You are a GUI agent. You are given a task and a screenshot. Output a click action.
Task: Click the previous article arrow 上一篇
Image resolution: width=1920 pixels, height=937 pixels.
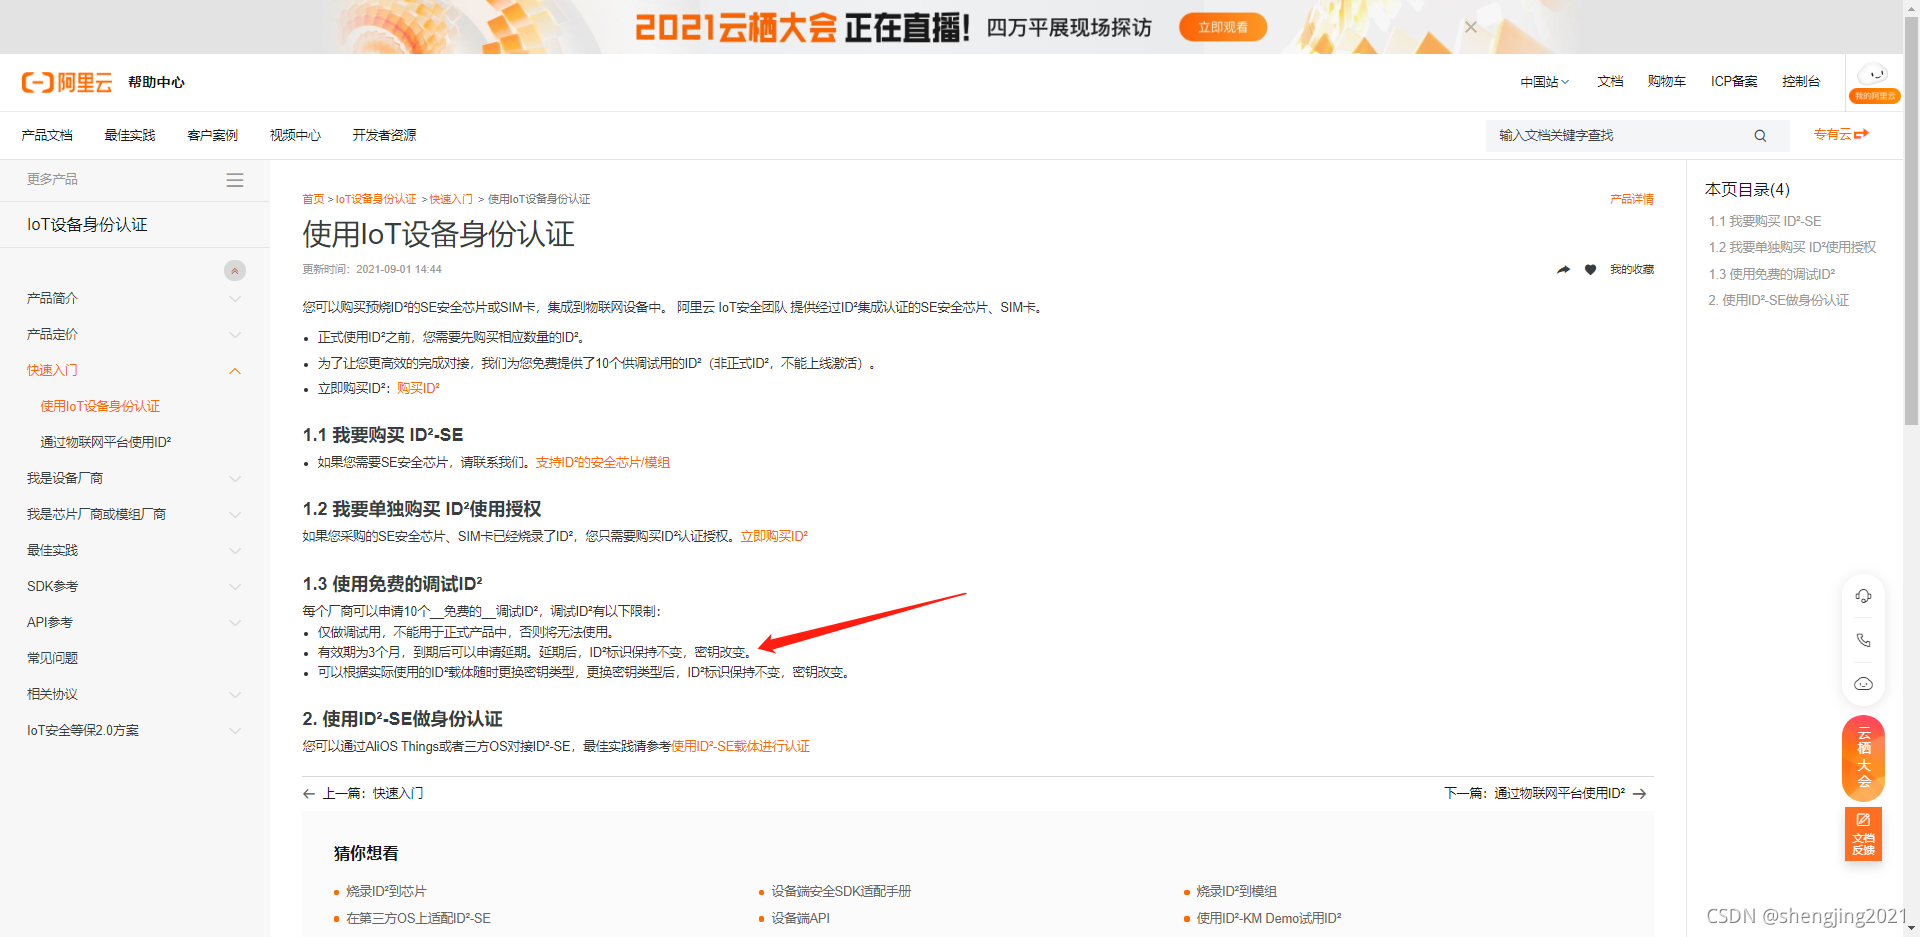click(309, 794)
